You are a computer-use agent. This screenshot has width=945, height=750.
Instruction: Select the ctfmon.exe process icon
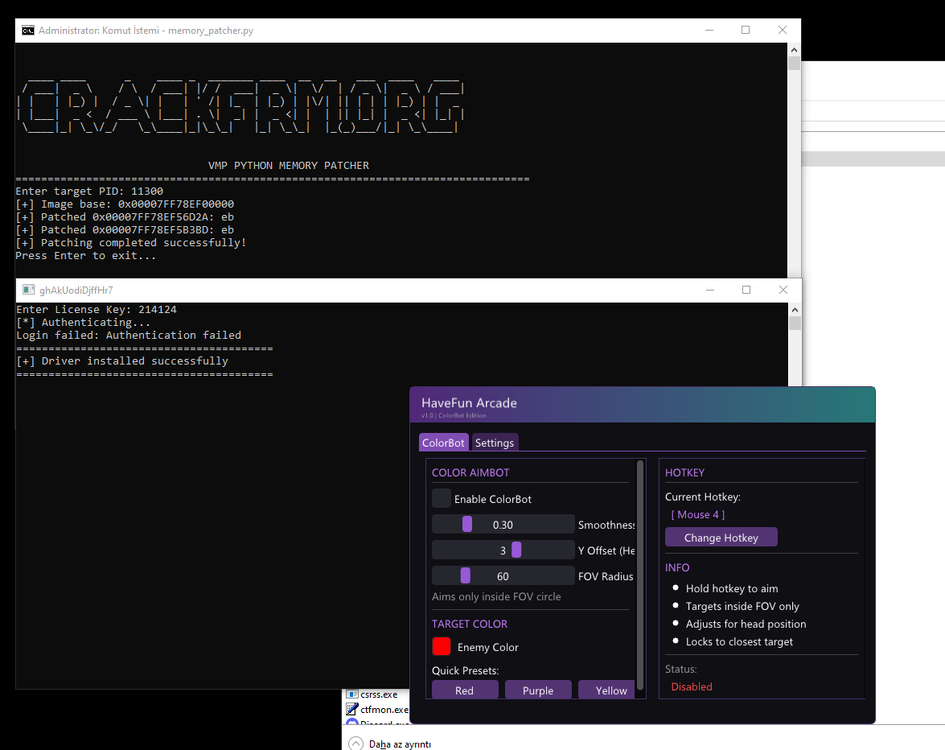coord(352,710)
